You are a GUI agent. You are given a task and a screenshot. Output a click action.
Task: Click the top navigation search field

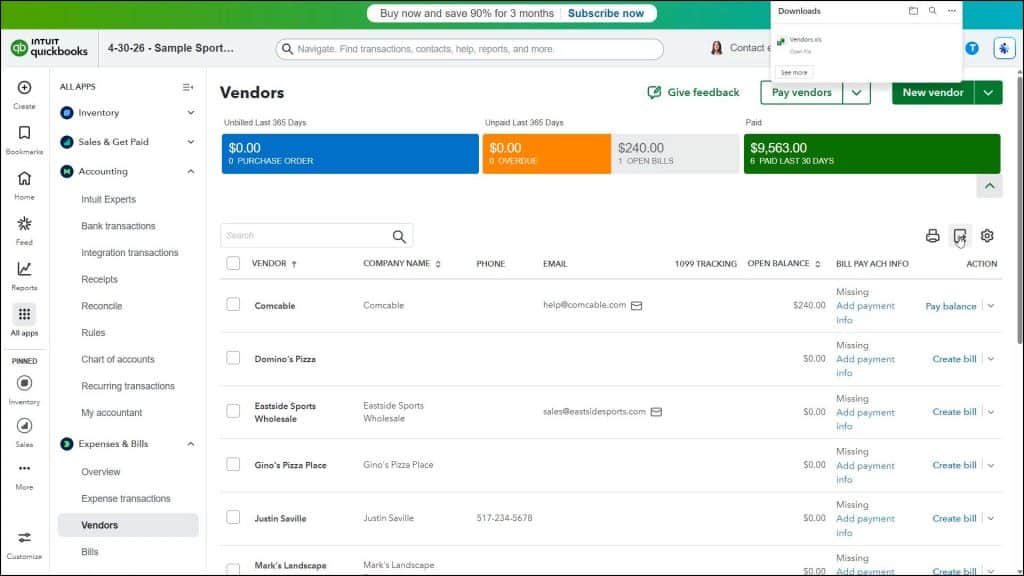470,49
